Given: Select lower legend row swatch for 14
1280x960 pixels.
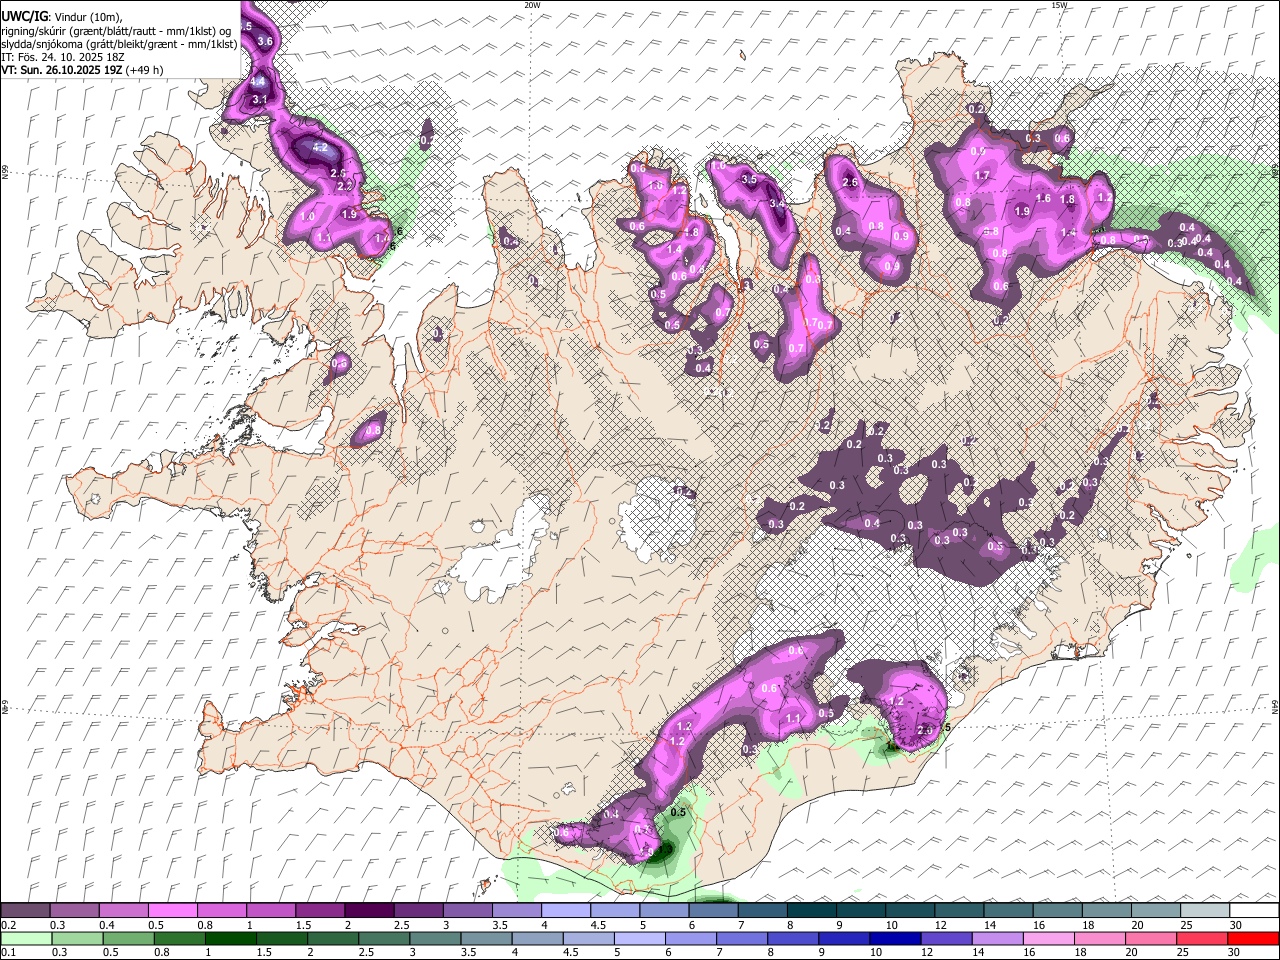Looking at the screenshot, I should [x=998, y=938].
